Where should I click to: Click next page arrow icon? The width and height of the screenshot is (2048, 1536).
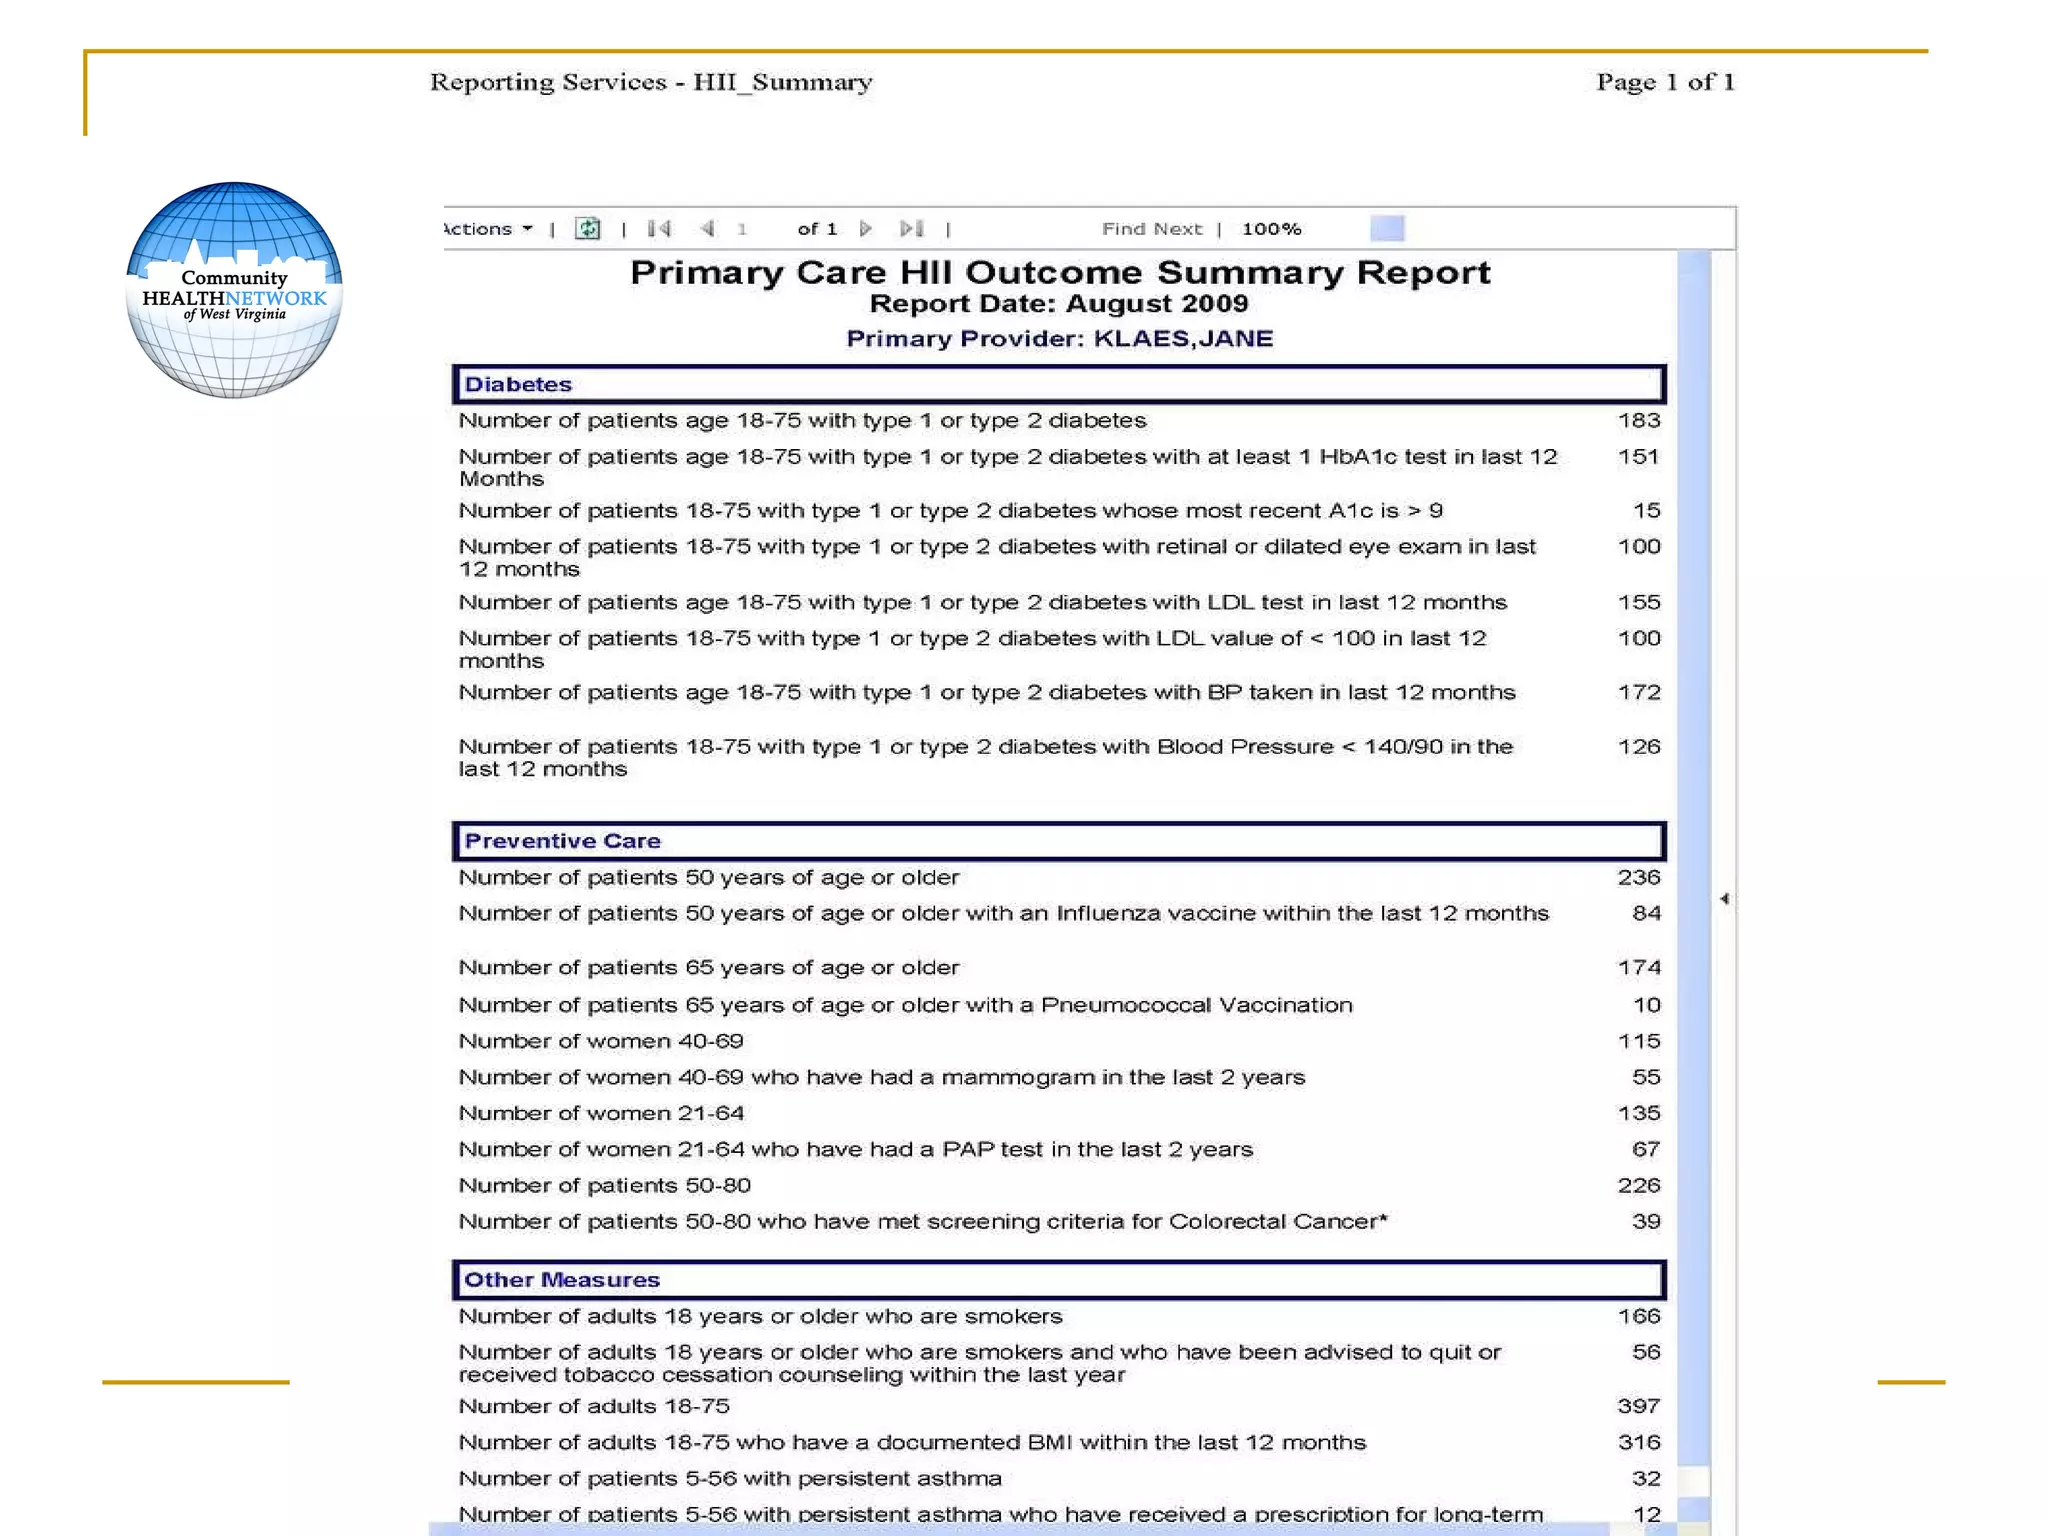point(866,229)
